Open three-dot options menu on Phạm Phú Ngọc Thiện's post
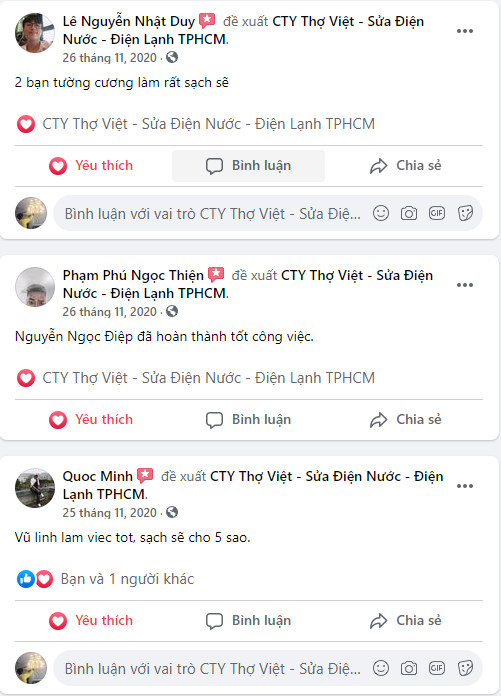The height and width of the screenshot is (696, 501). point(465,285)
